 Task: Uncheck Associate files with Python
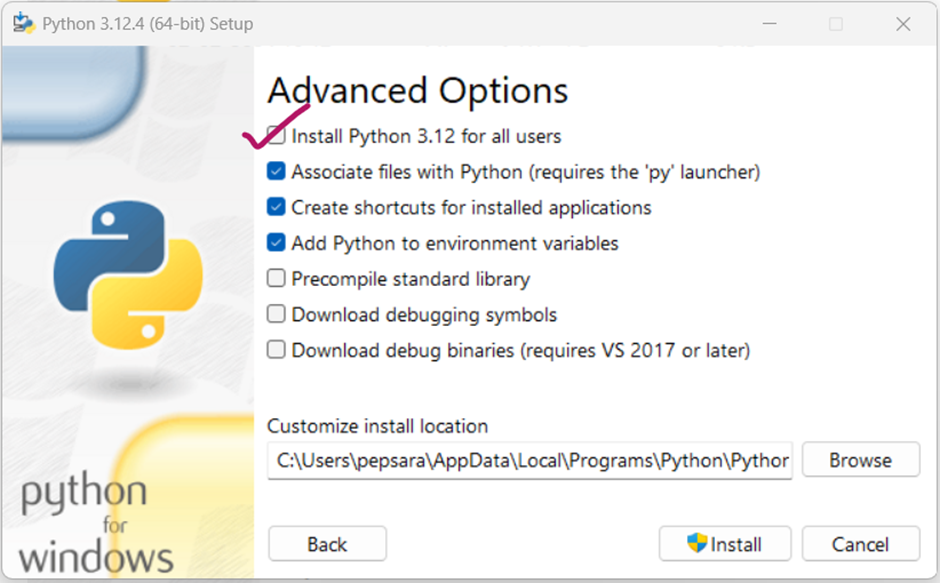point(277,172)
